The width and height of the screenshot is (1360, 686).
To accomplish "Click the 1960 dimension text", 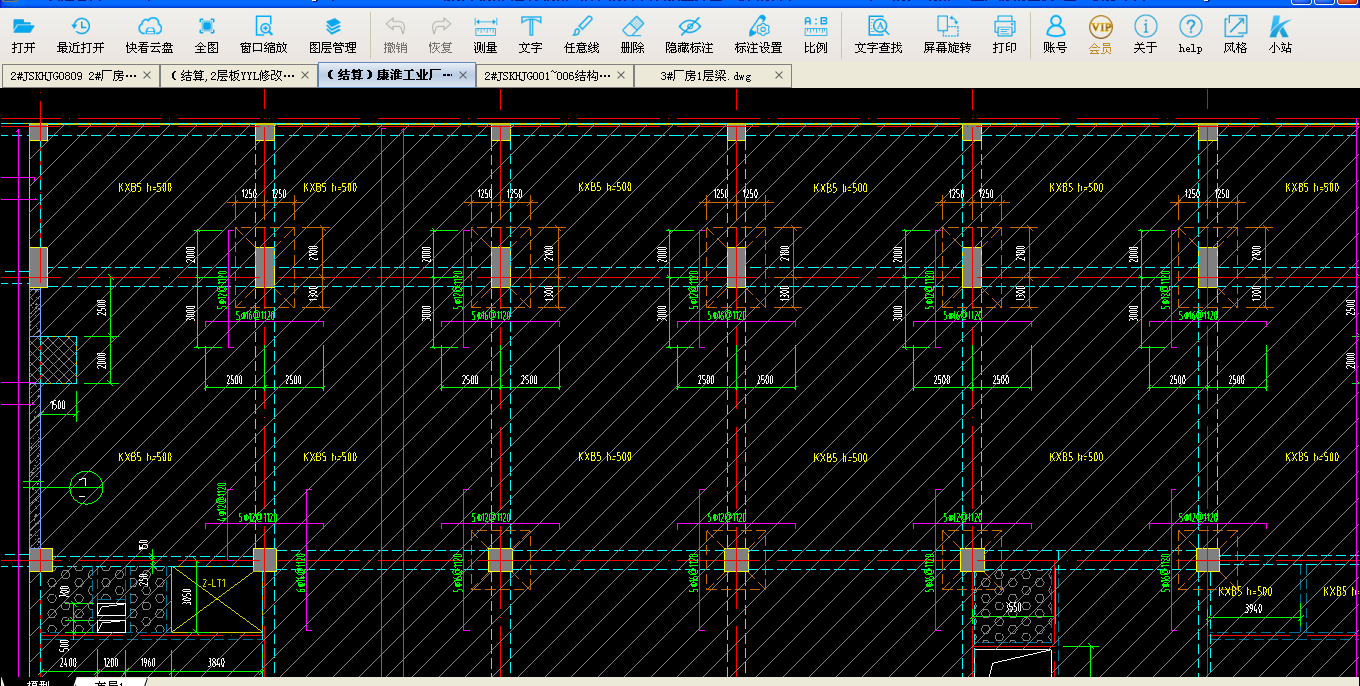I will click(147, 662).
